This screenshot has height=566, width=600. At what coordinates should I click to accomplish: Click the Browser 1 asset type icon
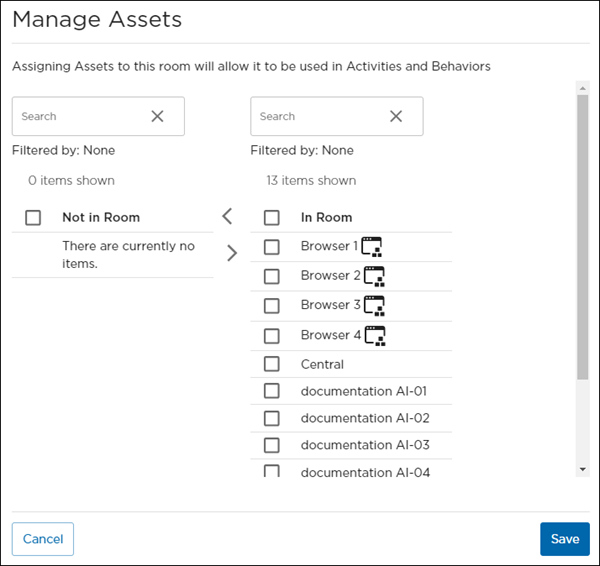click(373, 247)
